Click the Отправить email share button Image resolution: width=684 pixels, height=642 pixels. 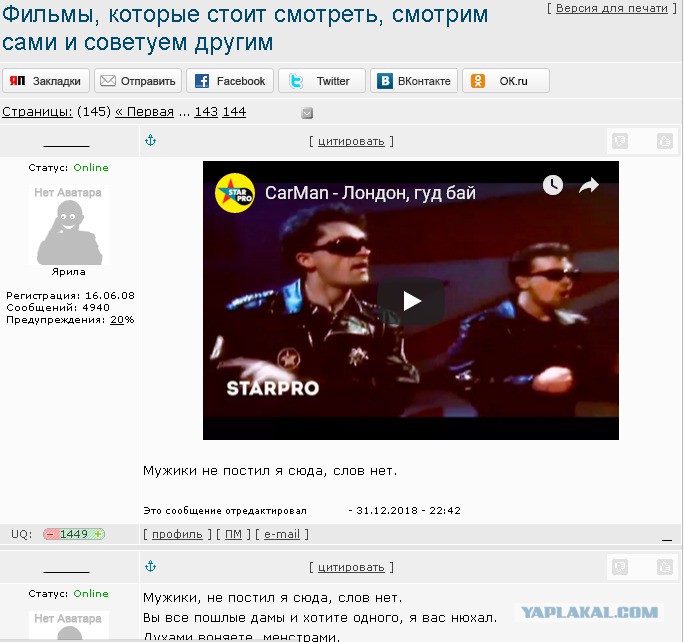[x=138, y=81]
